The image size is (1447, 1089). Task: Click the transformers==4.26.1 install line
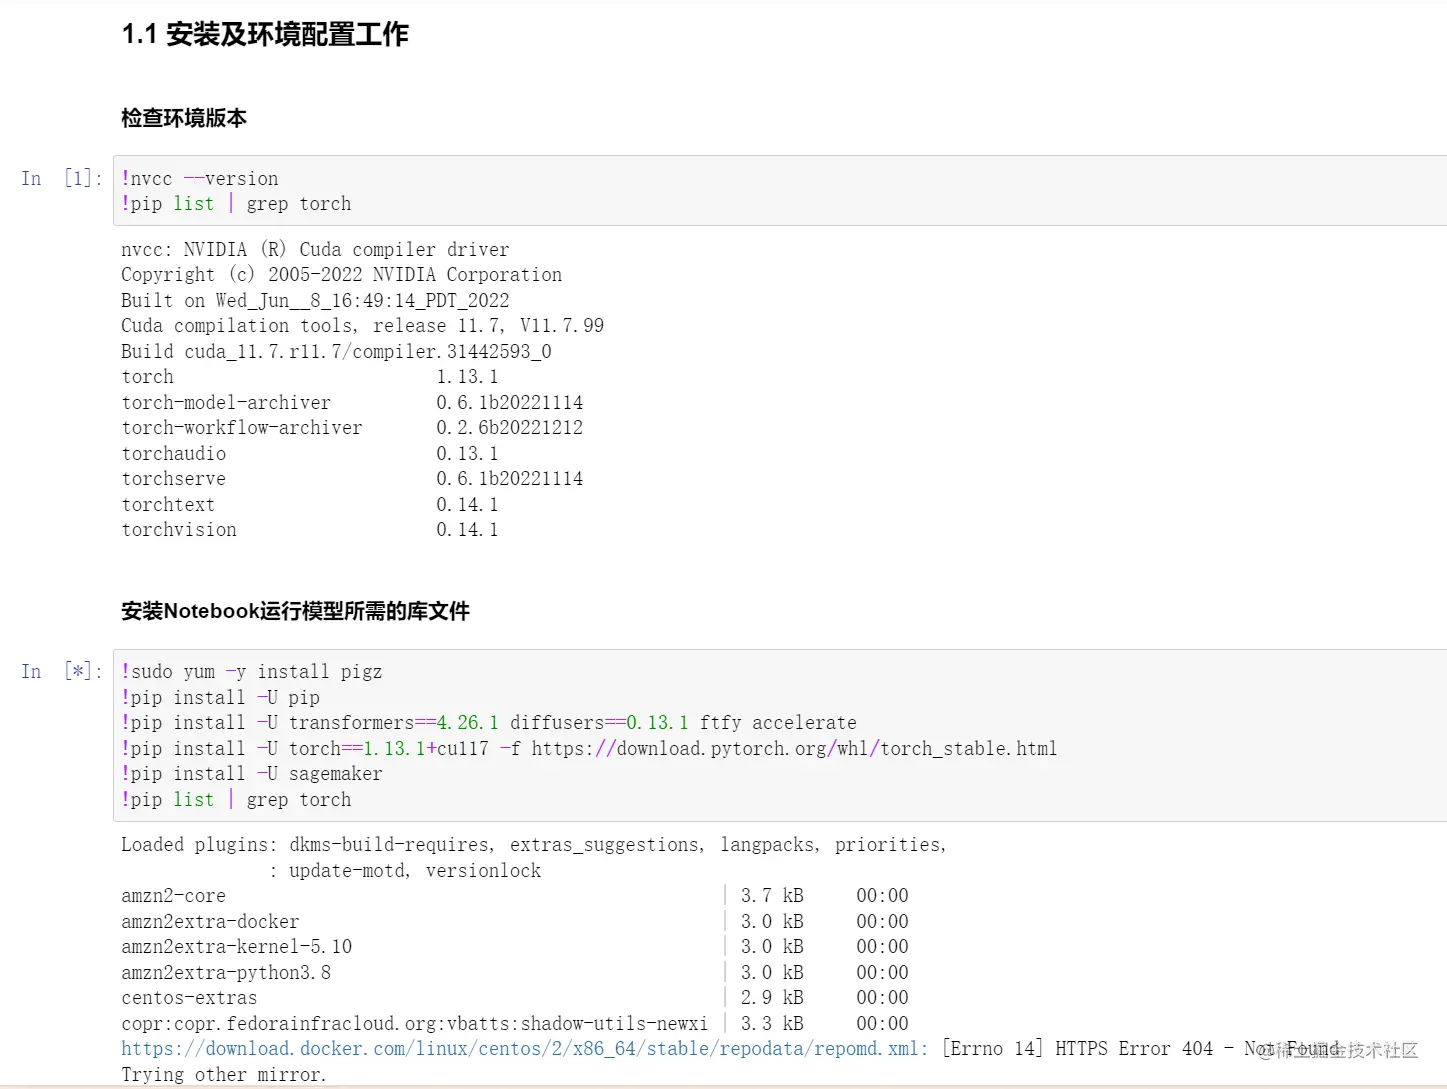coord(489,722)
